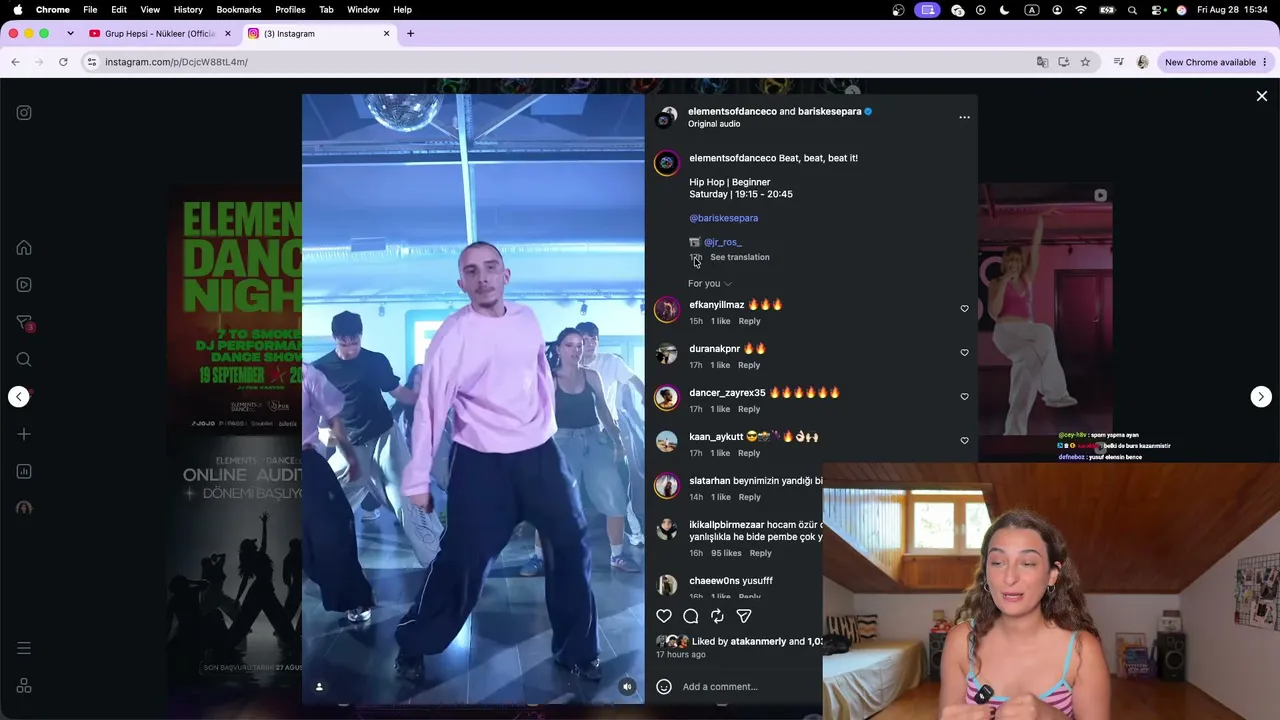Open the Dashboard chart icon in sidebar

coord(24,471)
